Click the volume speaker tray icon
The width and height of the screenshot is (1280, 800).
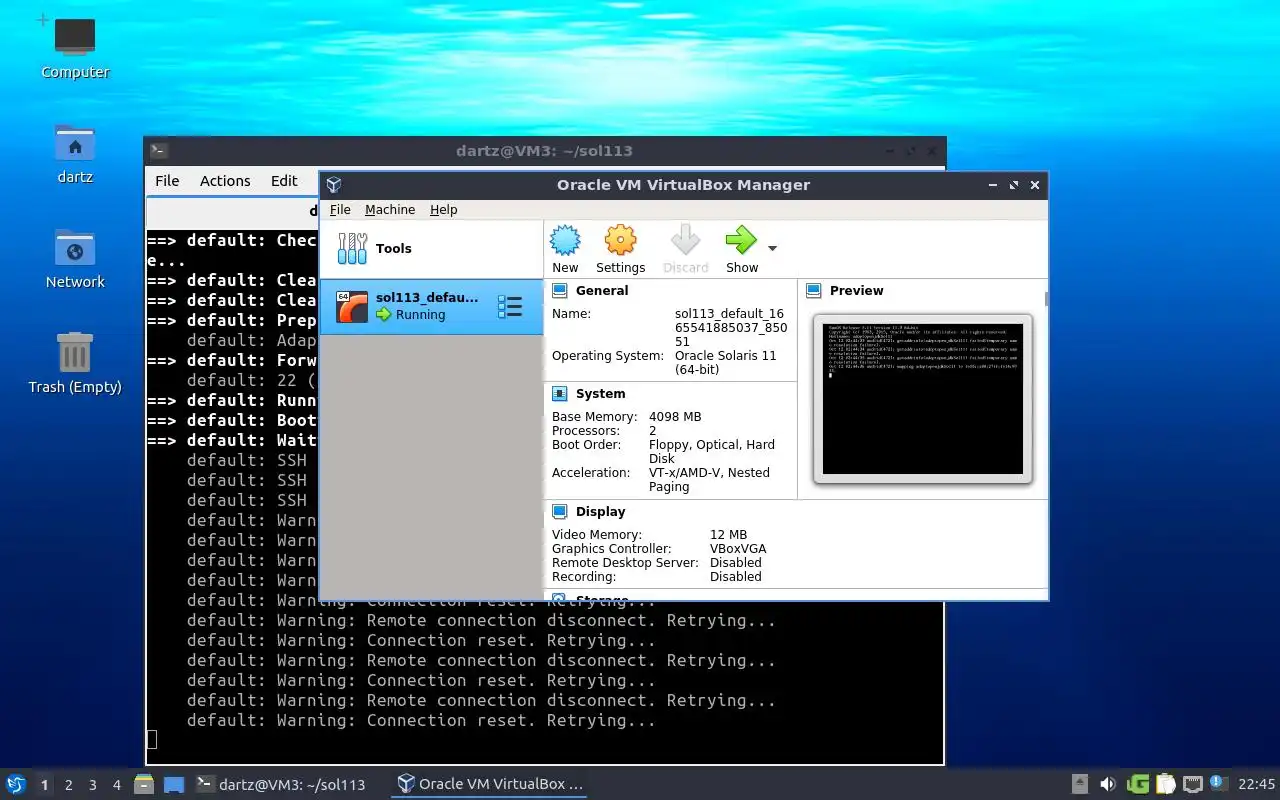[1108, 784]
